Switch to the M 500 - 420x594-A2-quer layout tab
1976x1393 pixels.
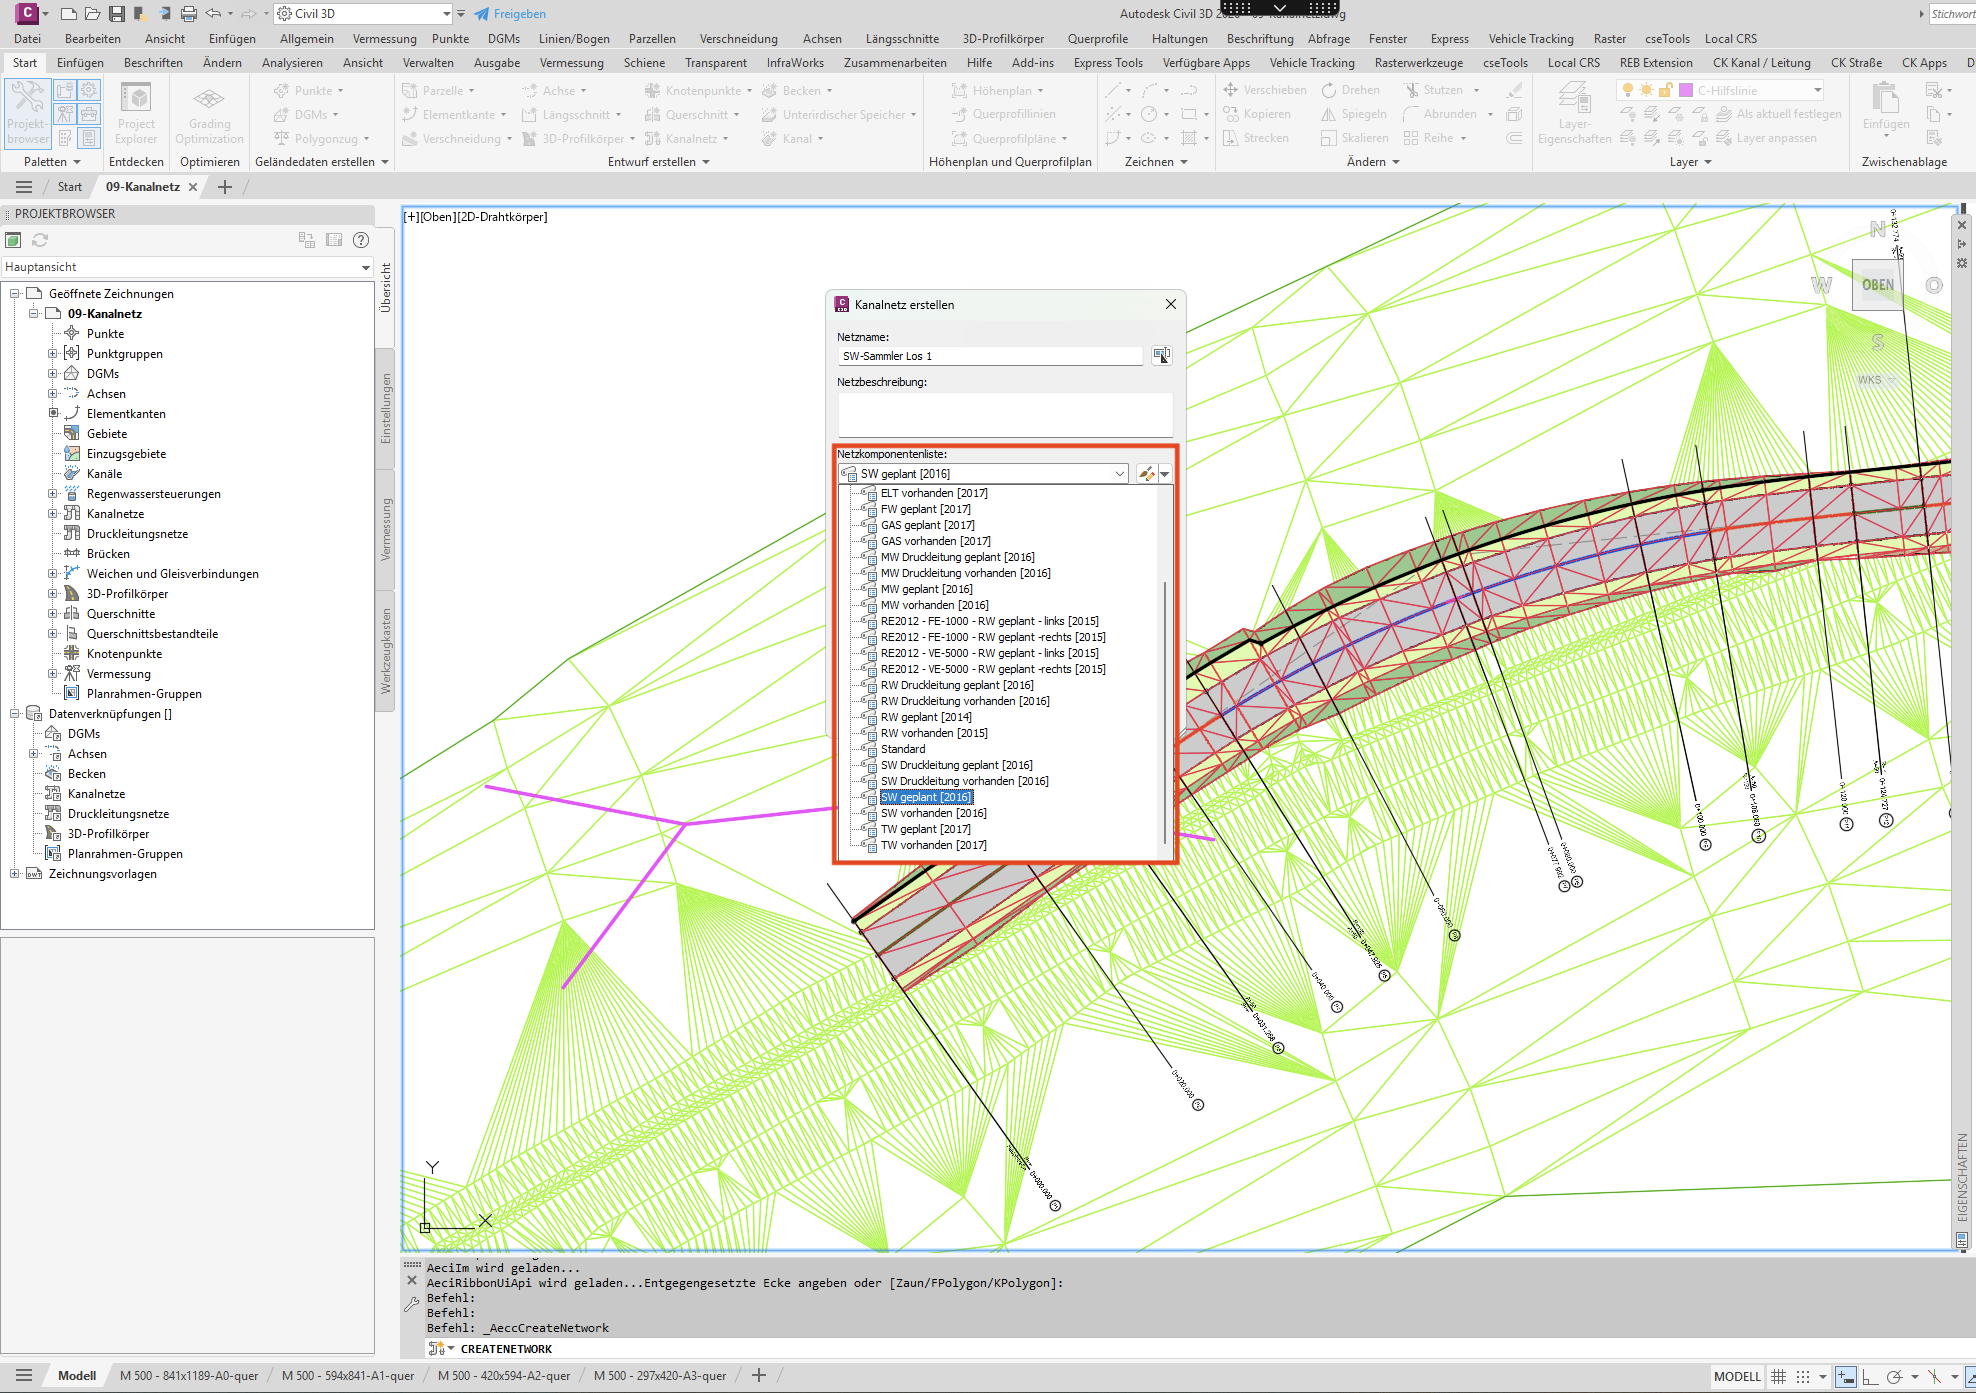504,1376
